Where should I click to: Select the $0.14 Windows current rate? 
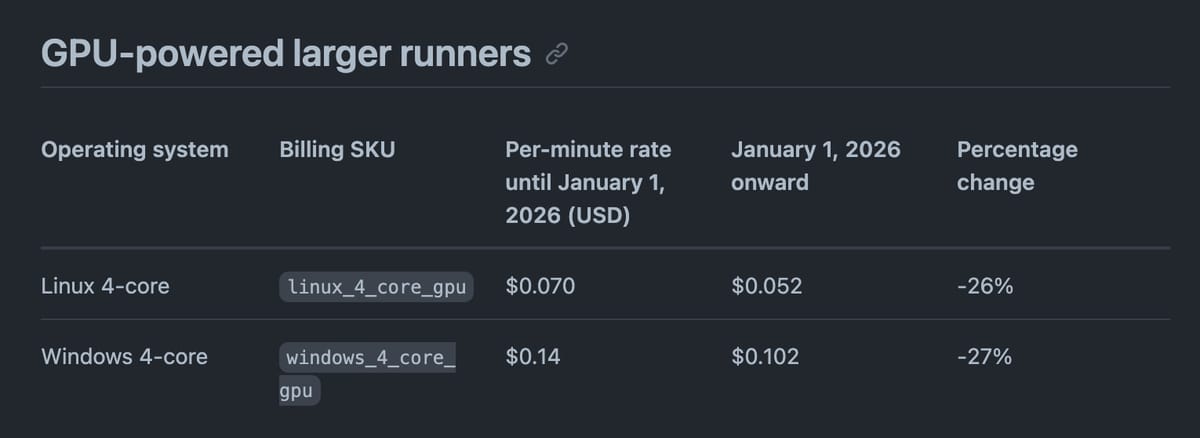click(x=533, y=356)
